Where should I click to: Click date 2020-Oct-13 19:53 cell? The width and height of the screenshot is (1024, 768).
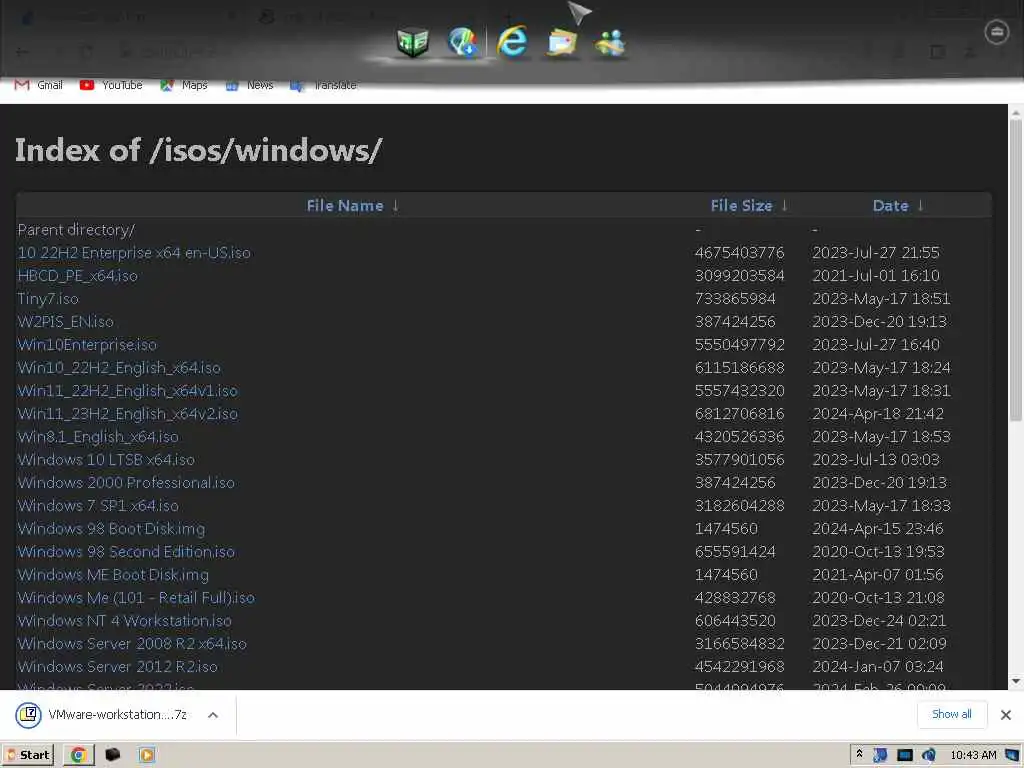pyautogui.click(x=878, y=552)
